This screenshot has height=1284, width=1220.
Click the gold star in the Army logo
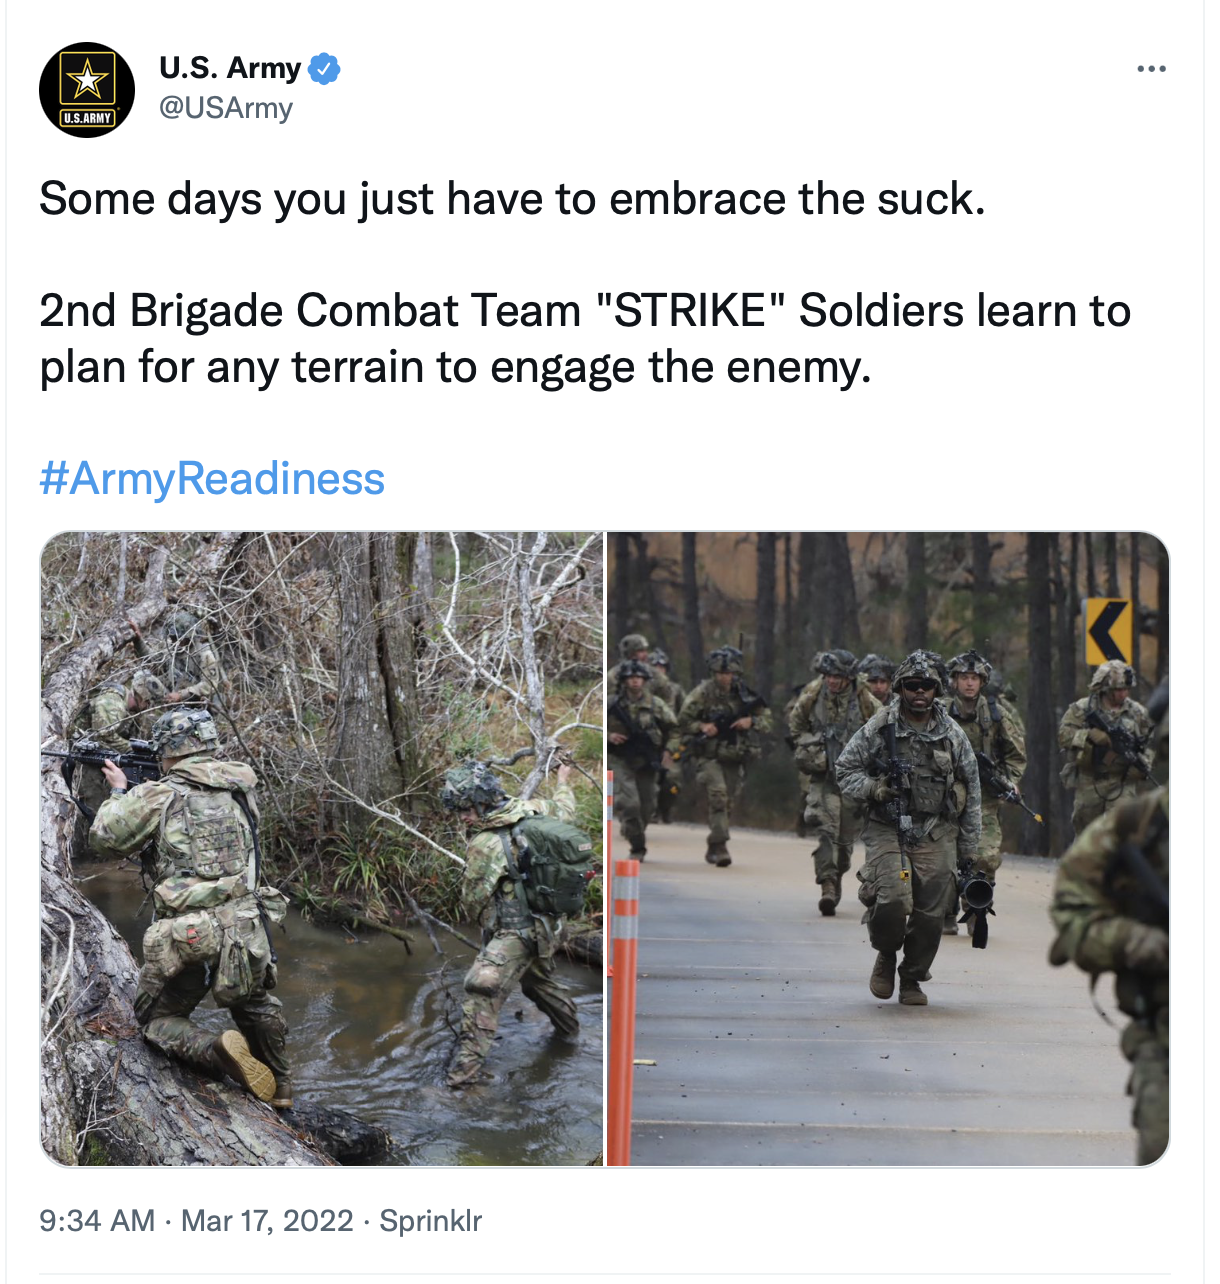87,80
